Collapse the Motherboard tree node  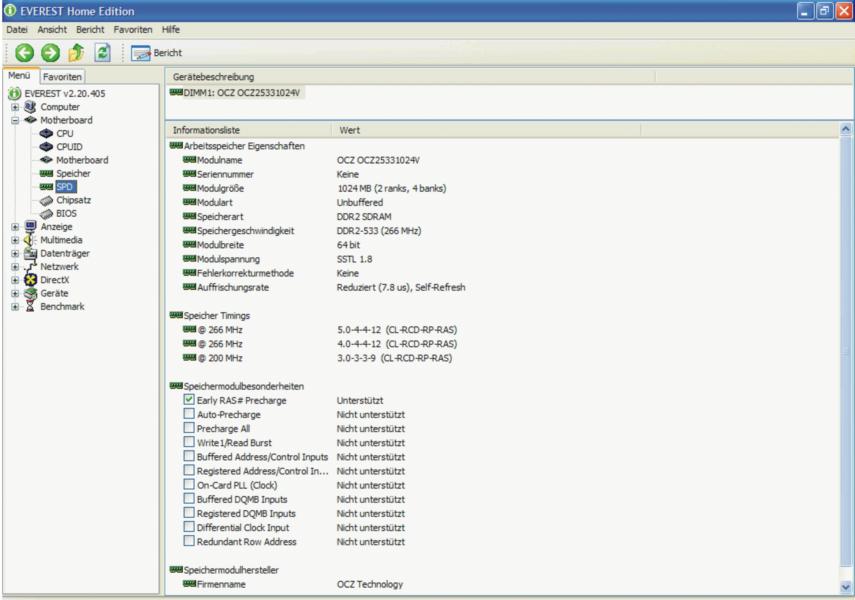coord(16,120)
